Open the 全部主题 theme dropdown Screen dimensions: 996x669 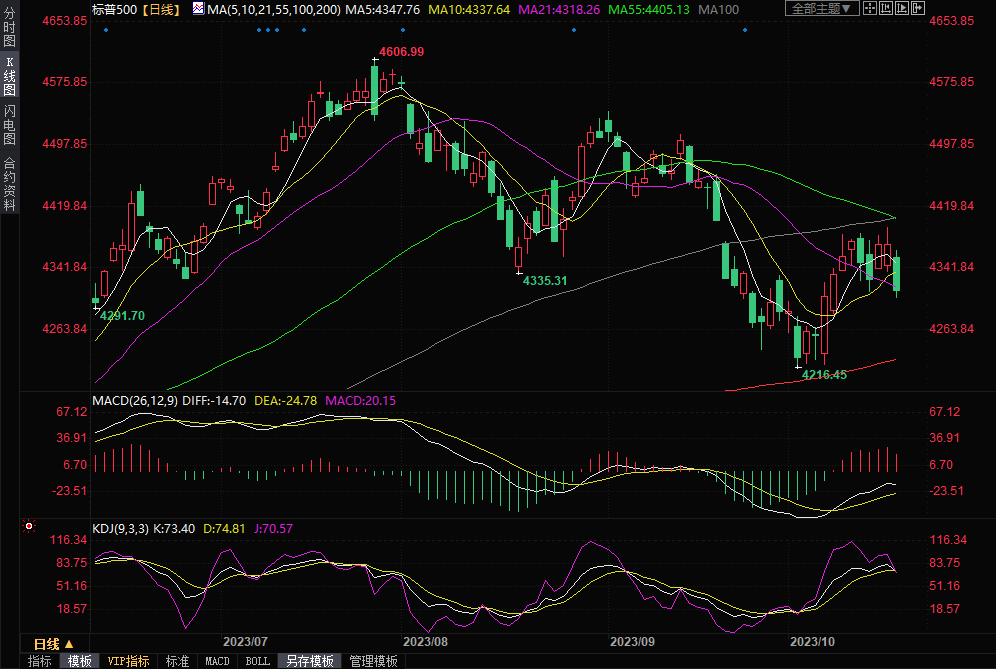(x=822, y=9)
